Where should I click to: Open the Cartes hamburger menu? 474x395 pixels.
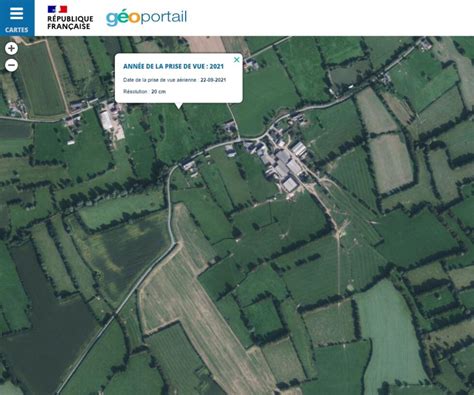click(x=17, y=18)
